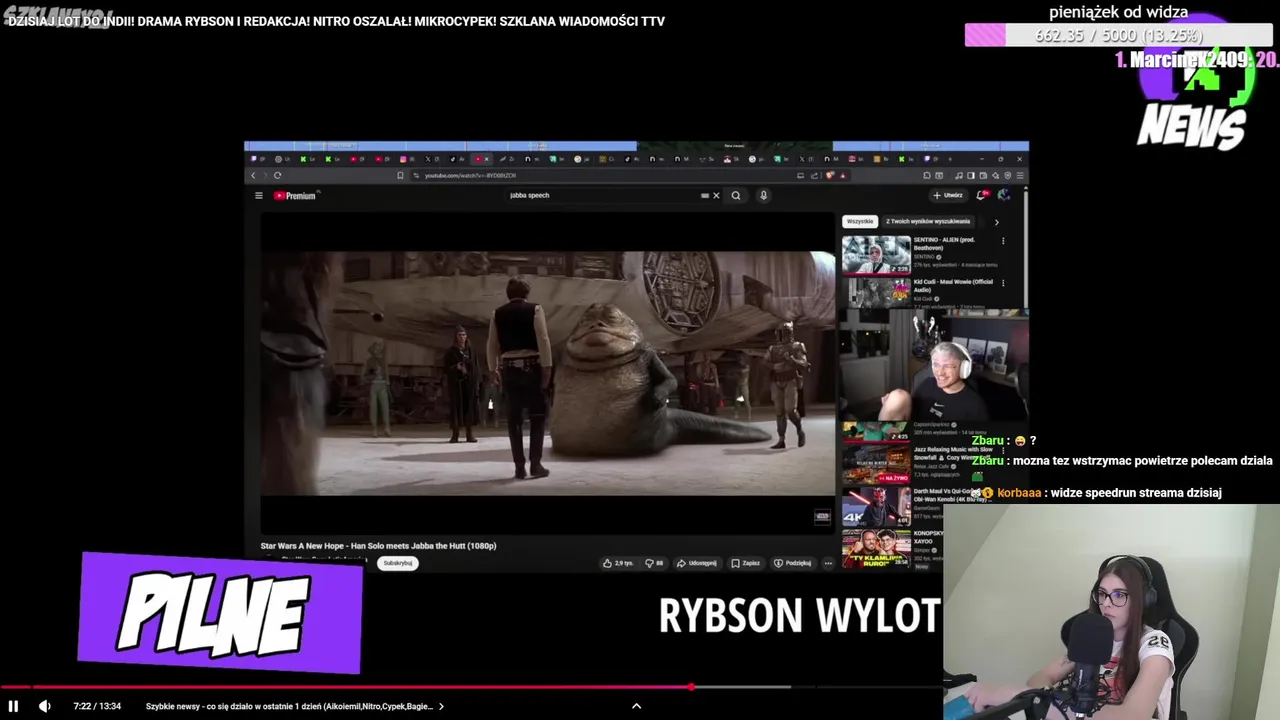Pause the outer video player

point(13,706)
